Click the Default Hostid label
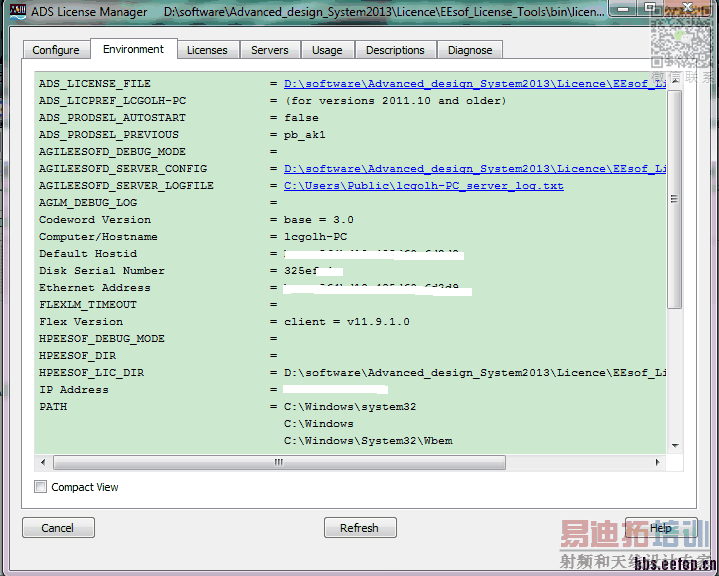 pyautogui.click(x=88, y=254)
